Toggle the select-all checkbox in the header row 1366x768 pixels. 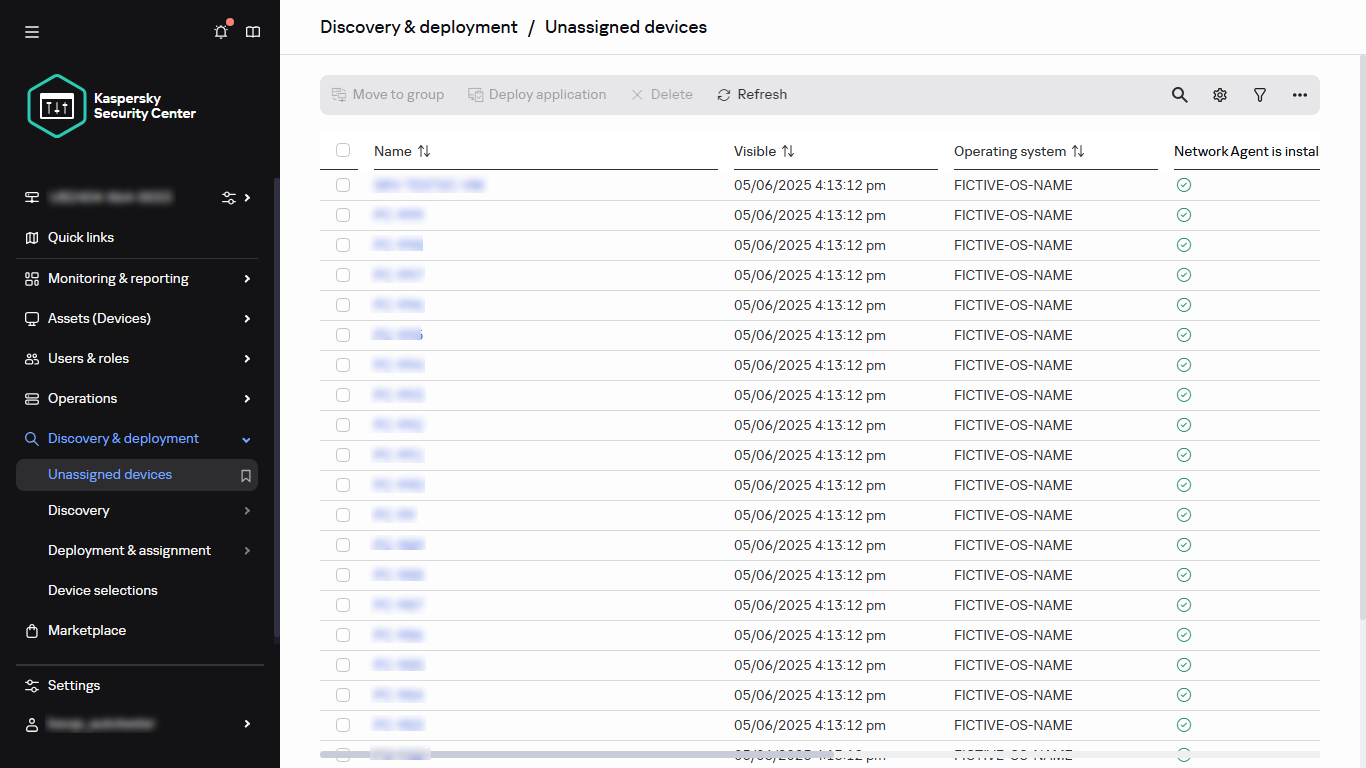(x=343, y=150)
